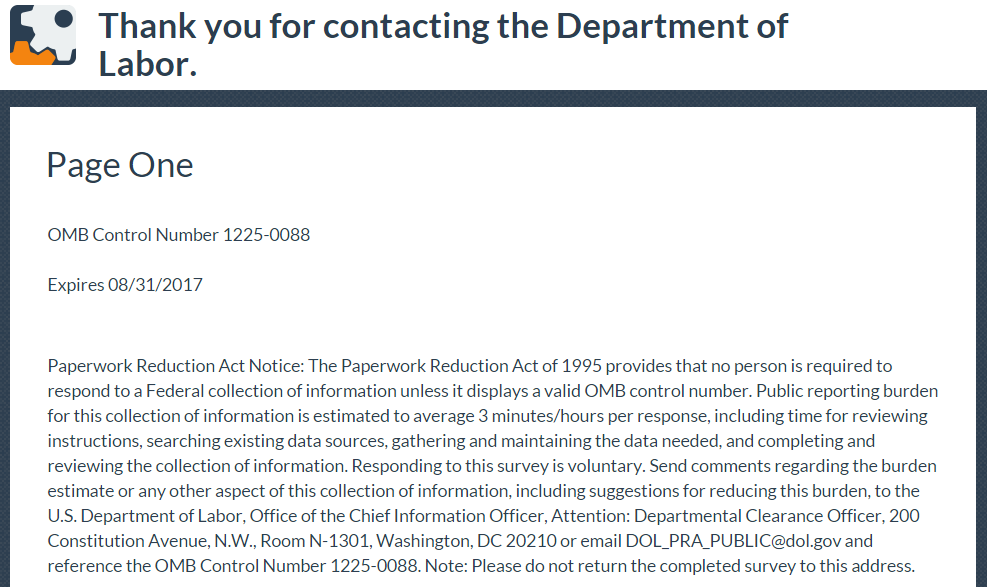This screenshot has height=587, width=987.
Task: Click the survey logo icon
Action: tap(43, 35)
